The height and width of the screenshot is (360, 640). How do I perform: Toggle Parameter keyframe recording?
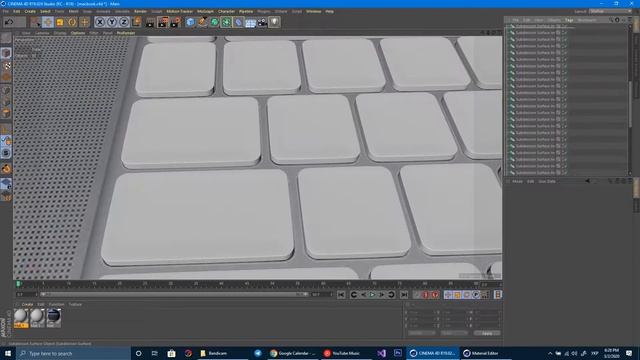click(x=476, y=295)
